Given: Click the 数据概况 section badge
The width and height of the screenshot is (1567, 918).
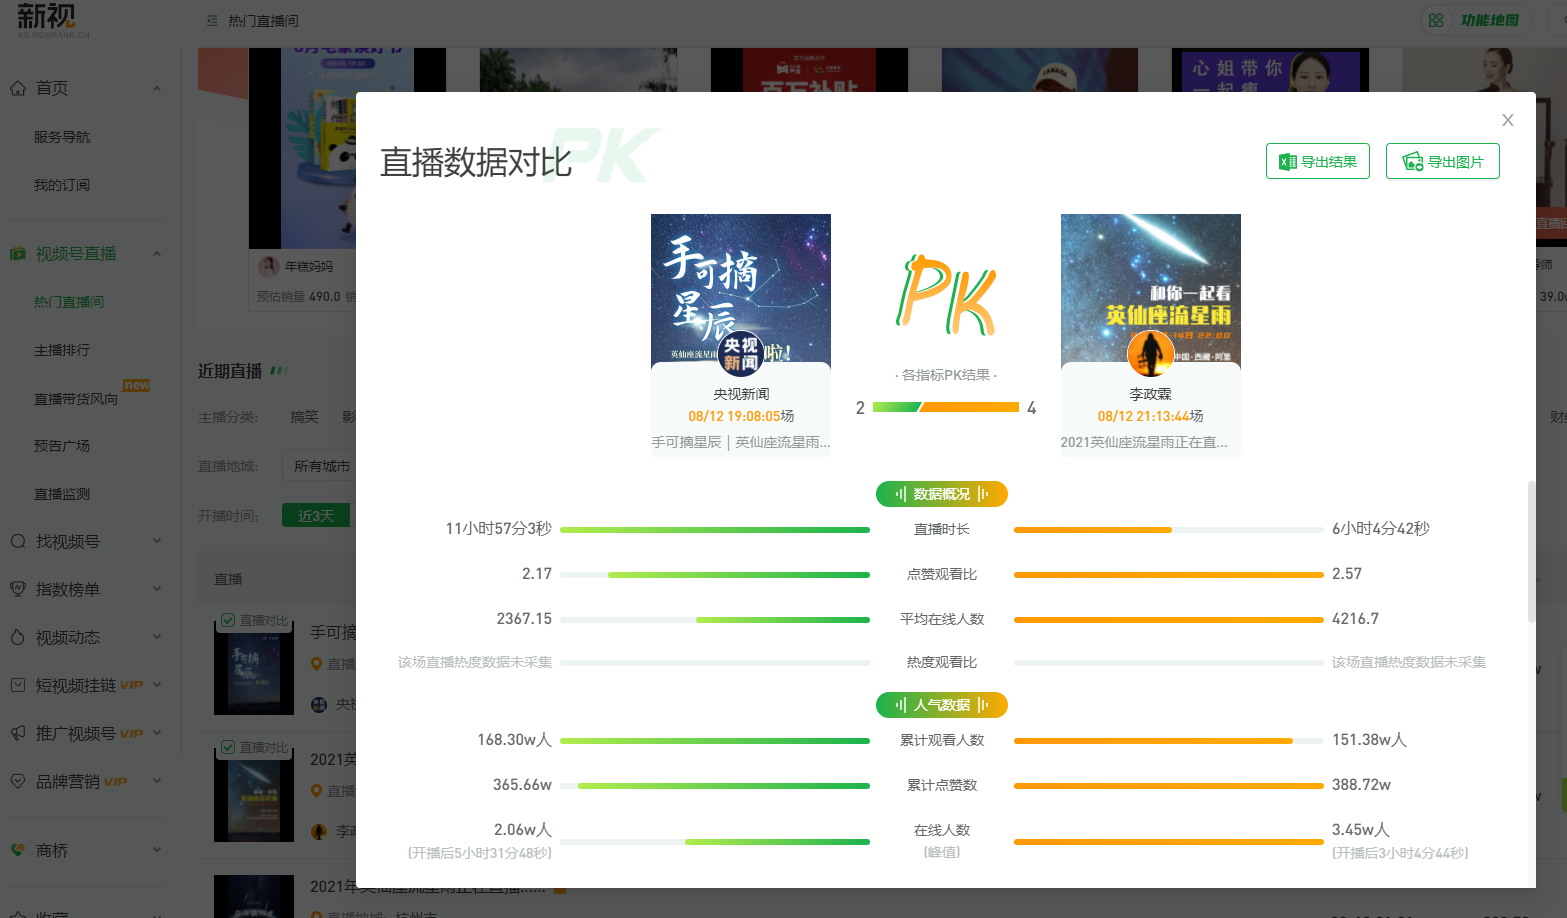Looking at the screenshot, I should click(x=941, y=494).
